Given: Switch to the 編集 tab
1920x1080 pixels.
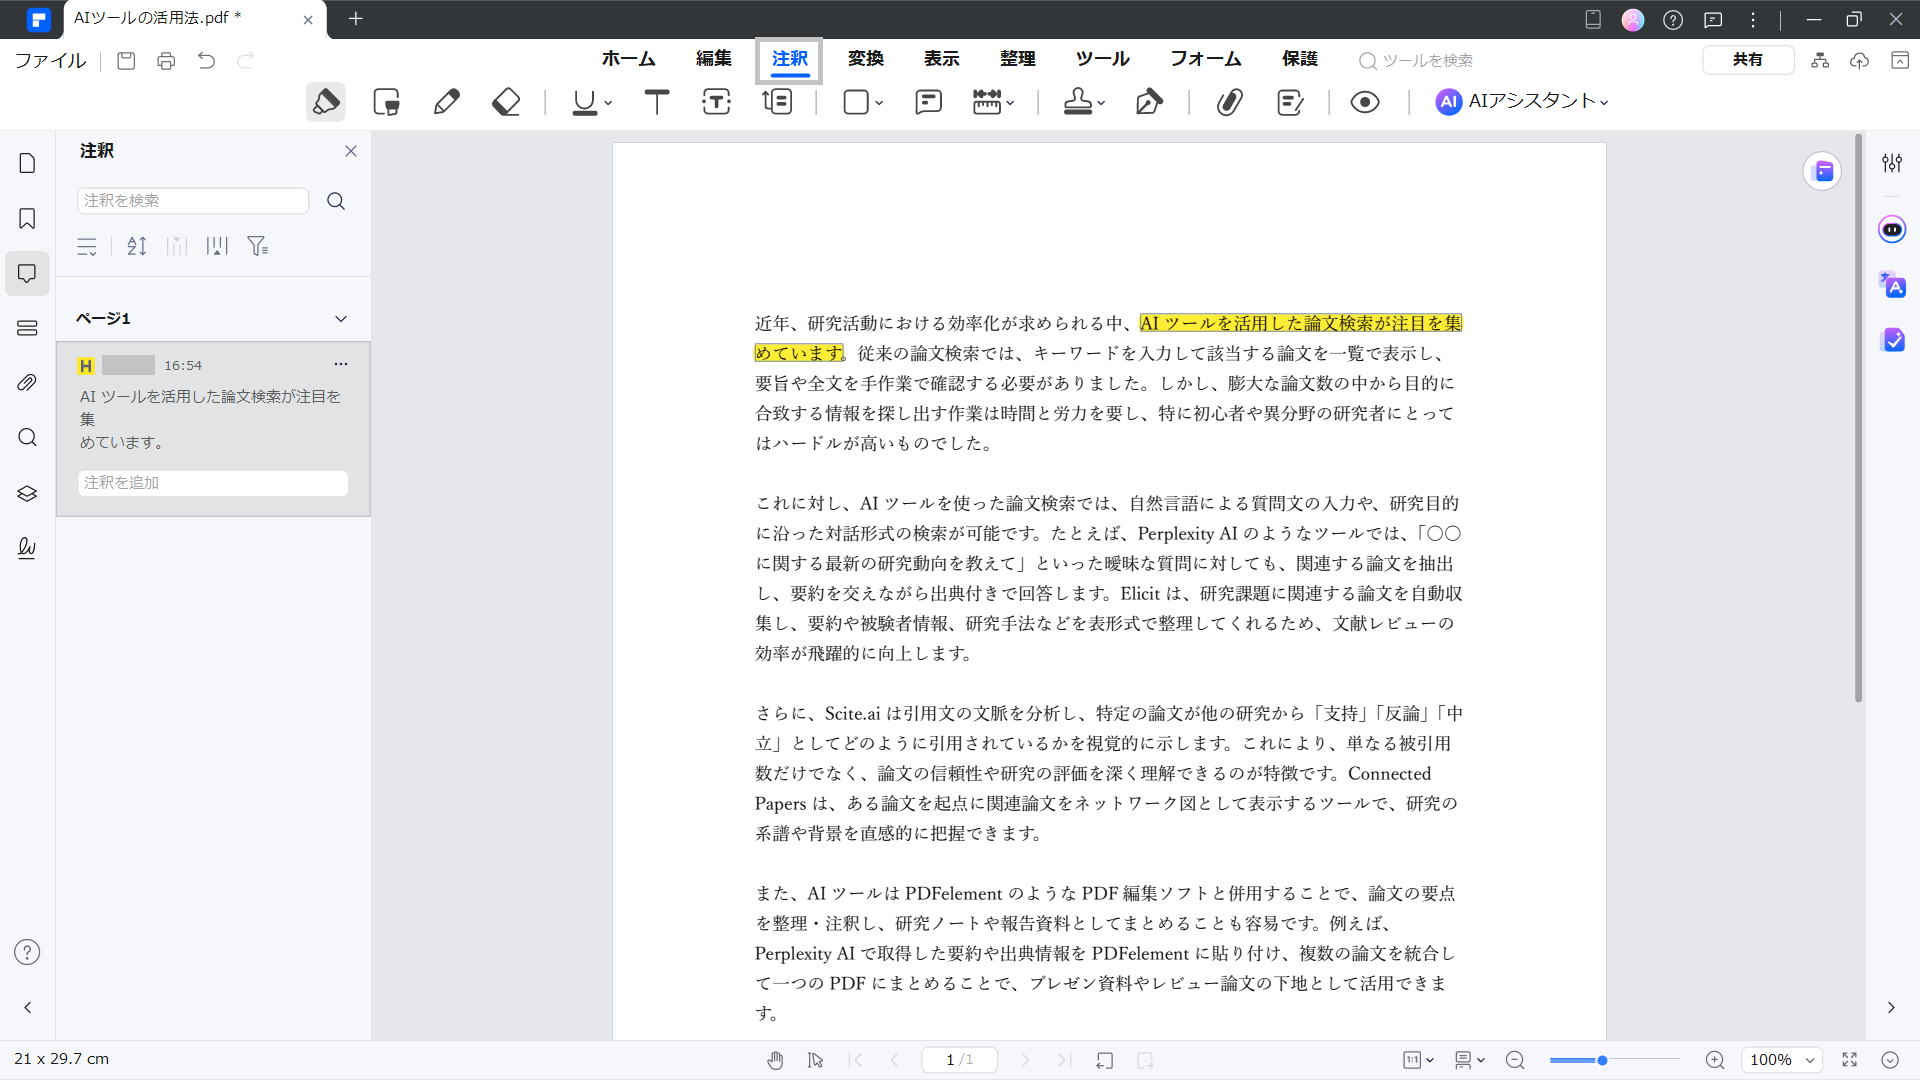Looking at the screenshot, I should 714,59.
